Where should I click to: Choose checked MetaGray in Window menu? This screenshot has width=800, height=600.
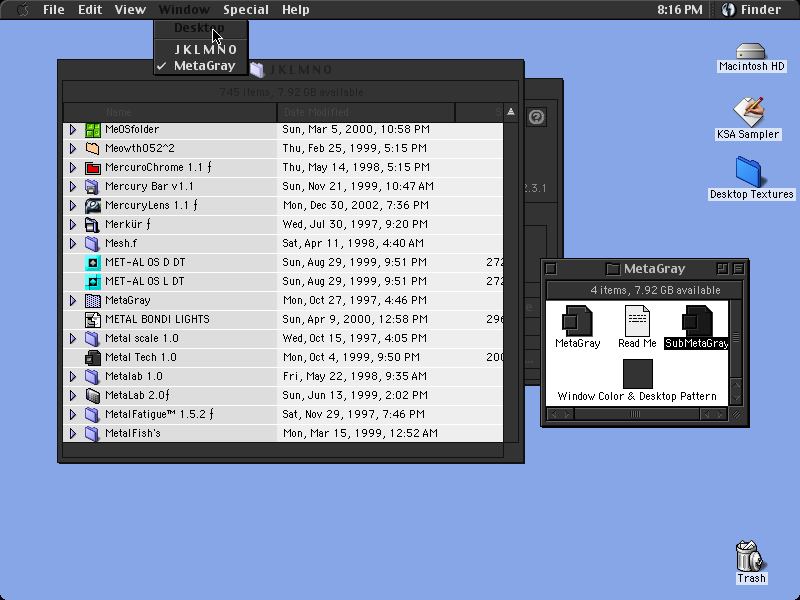click(201, 66)
